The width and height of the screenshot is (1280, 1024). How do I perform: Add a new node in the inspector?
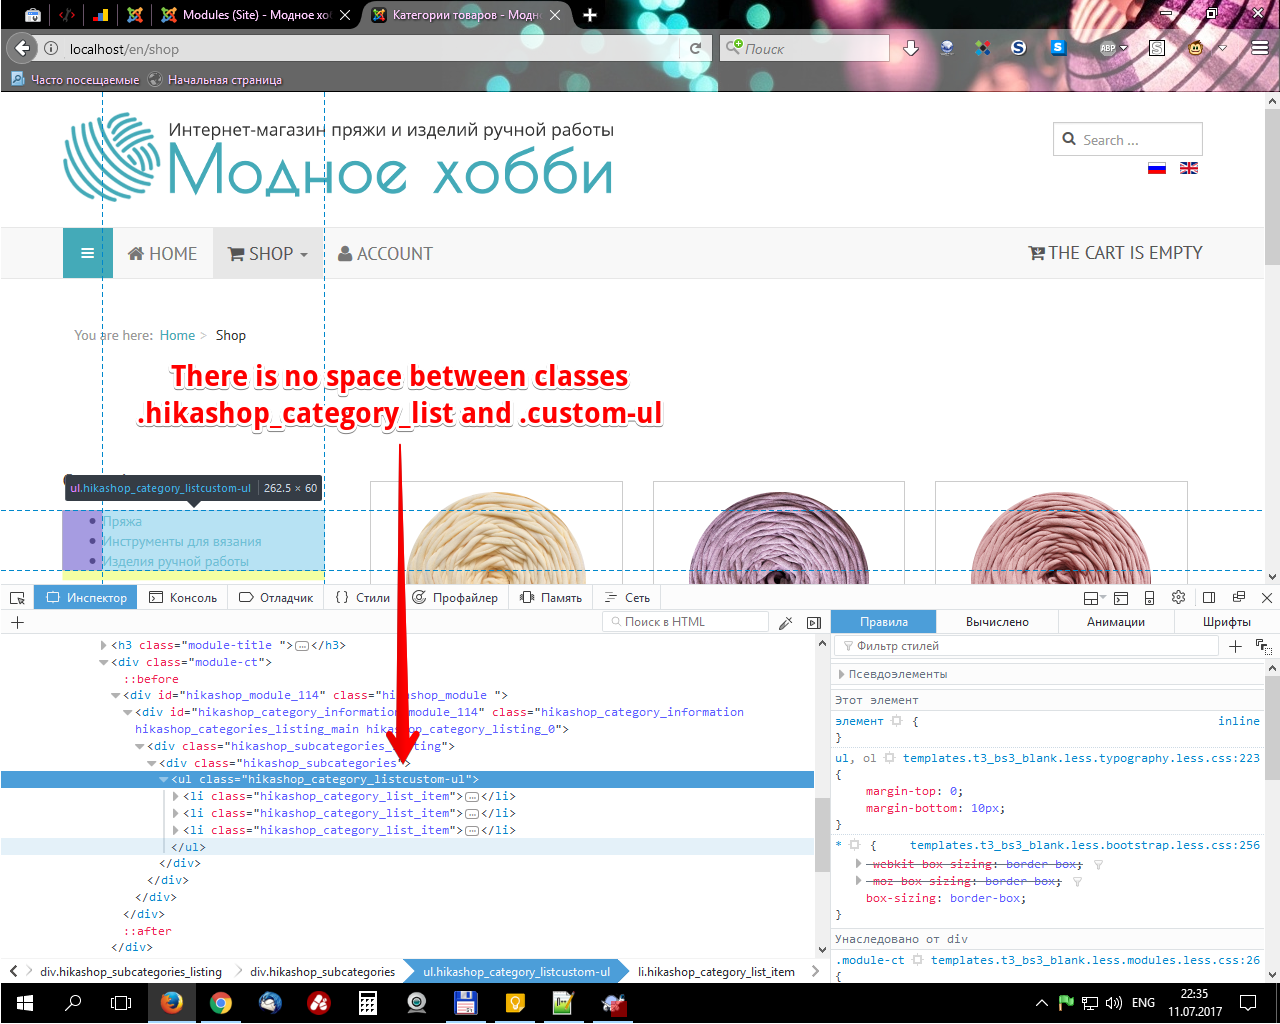(x=17, y=622)
